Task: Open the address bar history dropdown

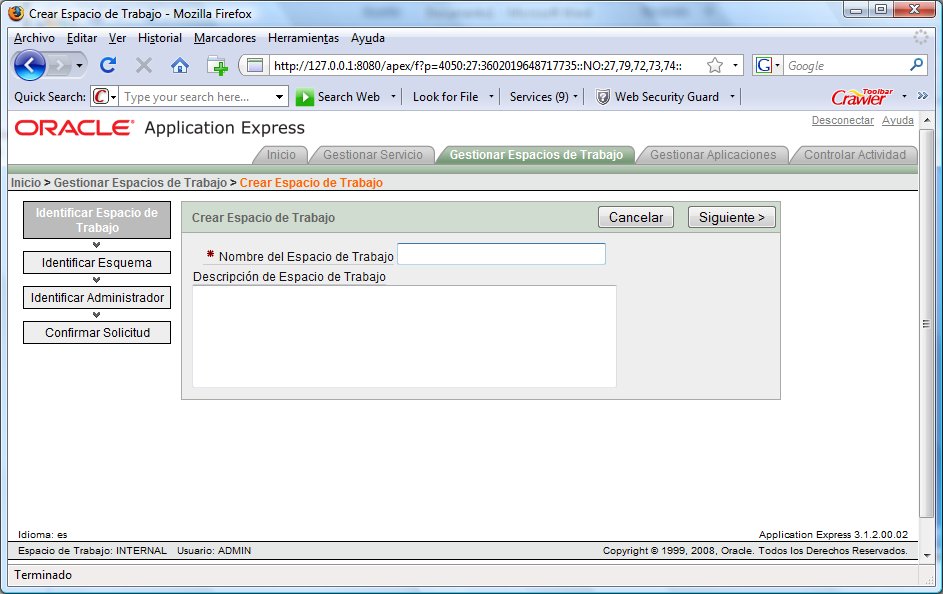Action: (x=735, y=65)
